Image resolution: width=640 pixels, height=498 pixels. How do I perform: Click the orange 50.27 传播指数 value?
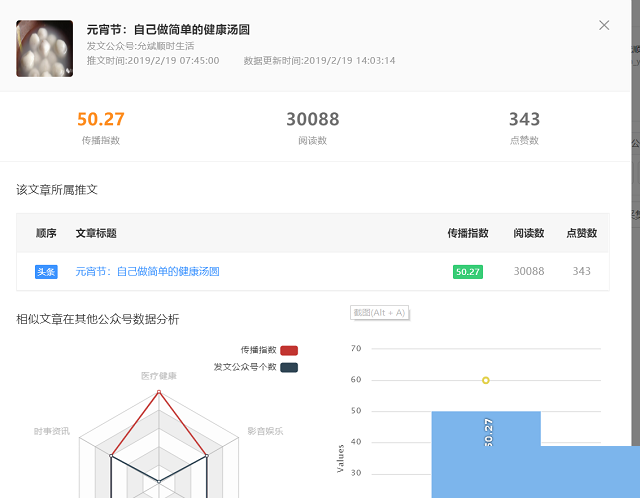coord(101,119)
